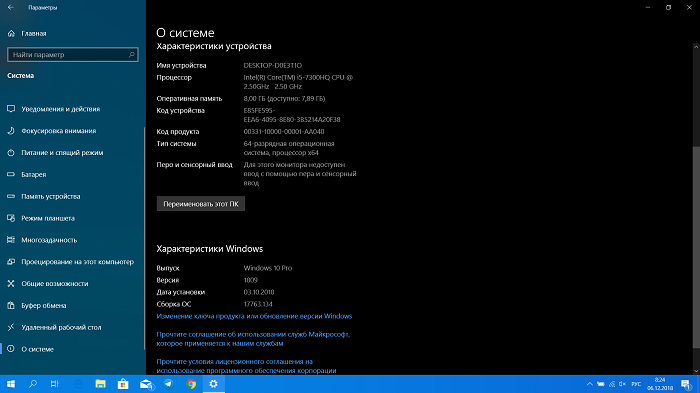The width and height of the screenshot is (700, 393).
Task: Click network icon in system tray
Action: pos(612,384)
